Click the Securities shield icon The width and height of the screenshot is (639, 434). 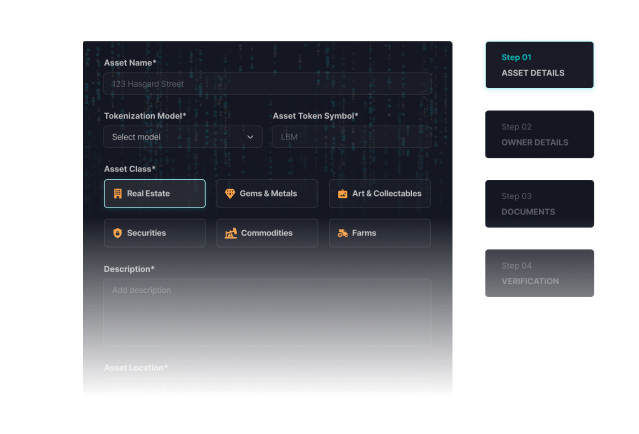coord(117,233)
